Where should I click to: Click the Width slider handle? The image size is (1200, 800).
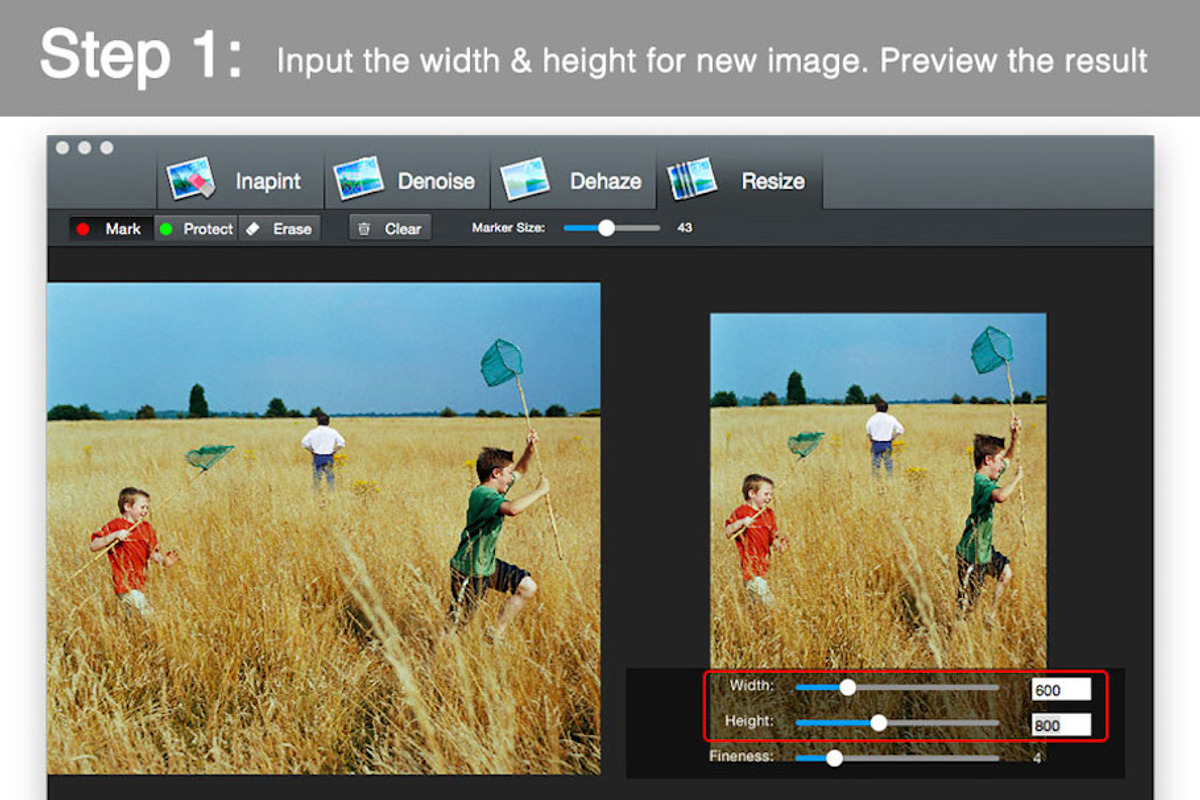[x=848, y=687]
